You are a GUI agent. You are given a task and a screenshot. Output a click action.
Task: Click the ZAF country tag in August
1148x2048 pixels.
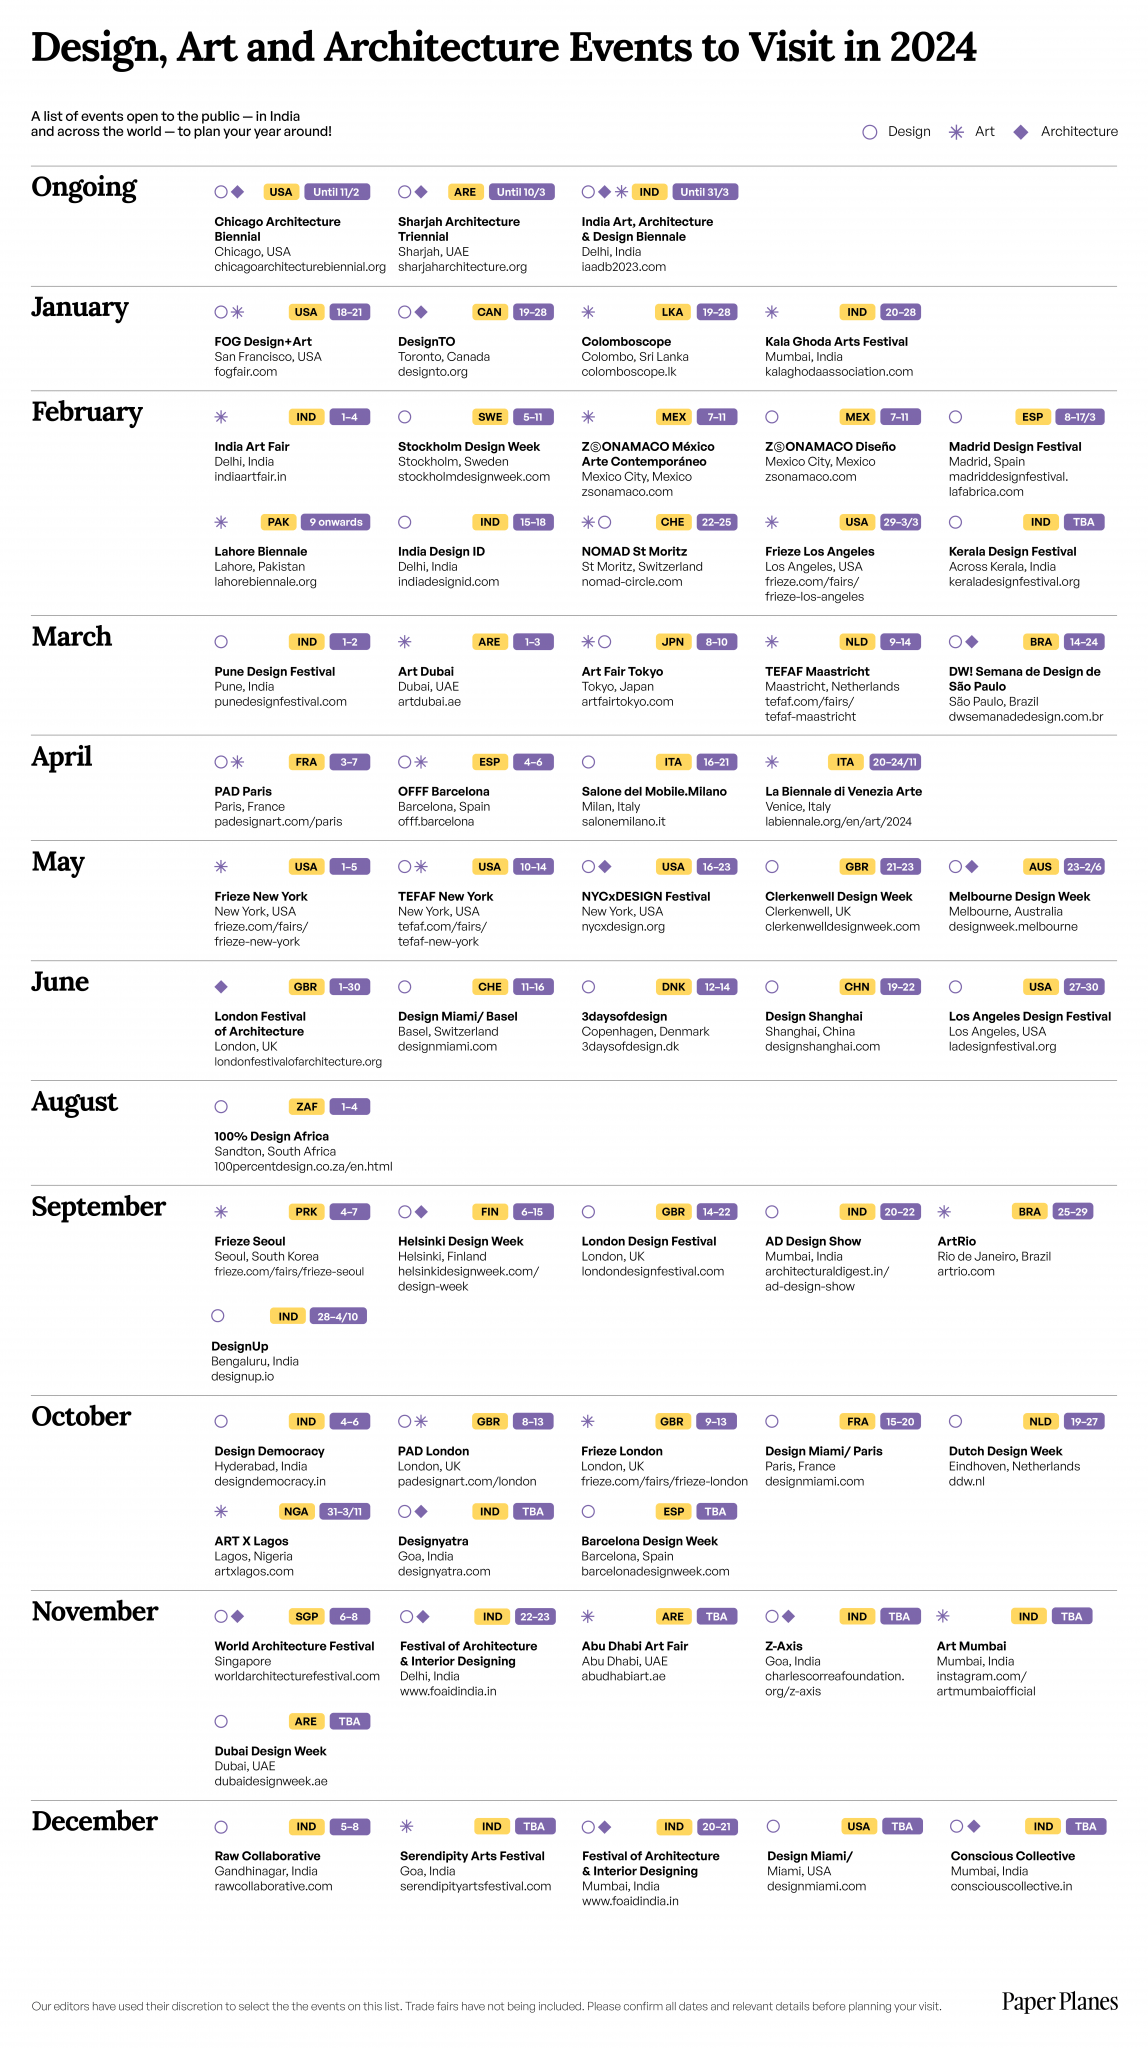pyautogui.click(x=306, y=1107)
